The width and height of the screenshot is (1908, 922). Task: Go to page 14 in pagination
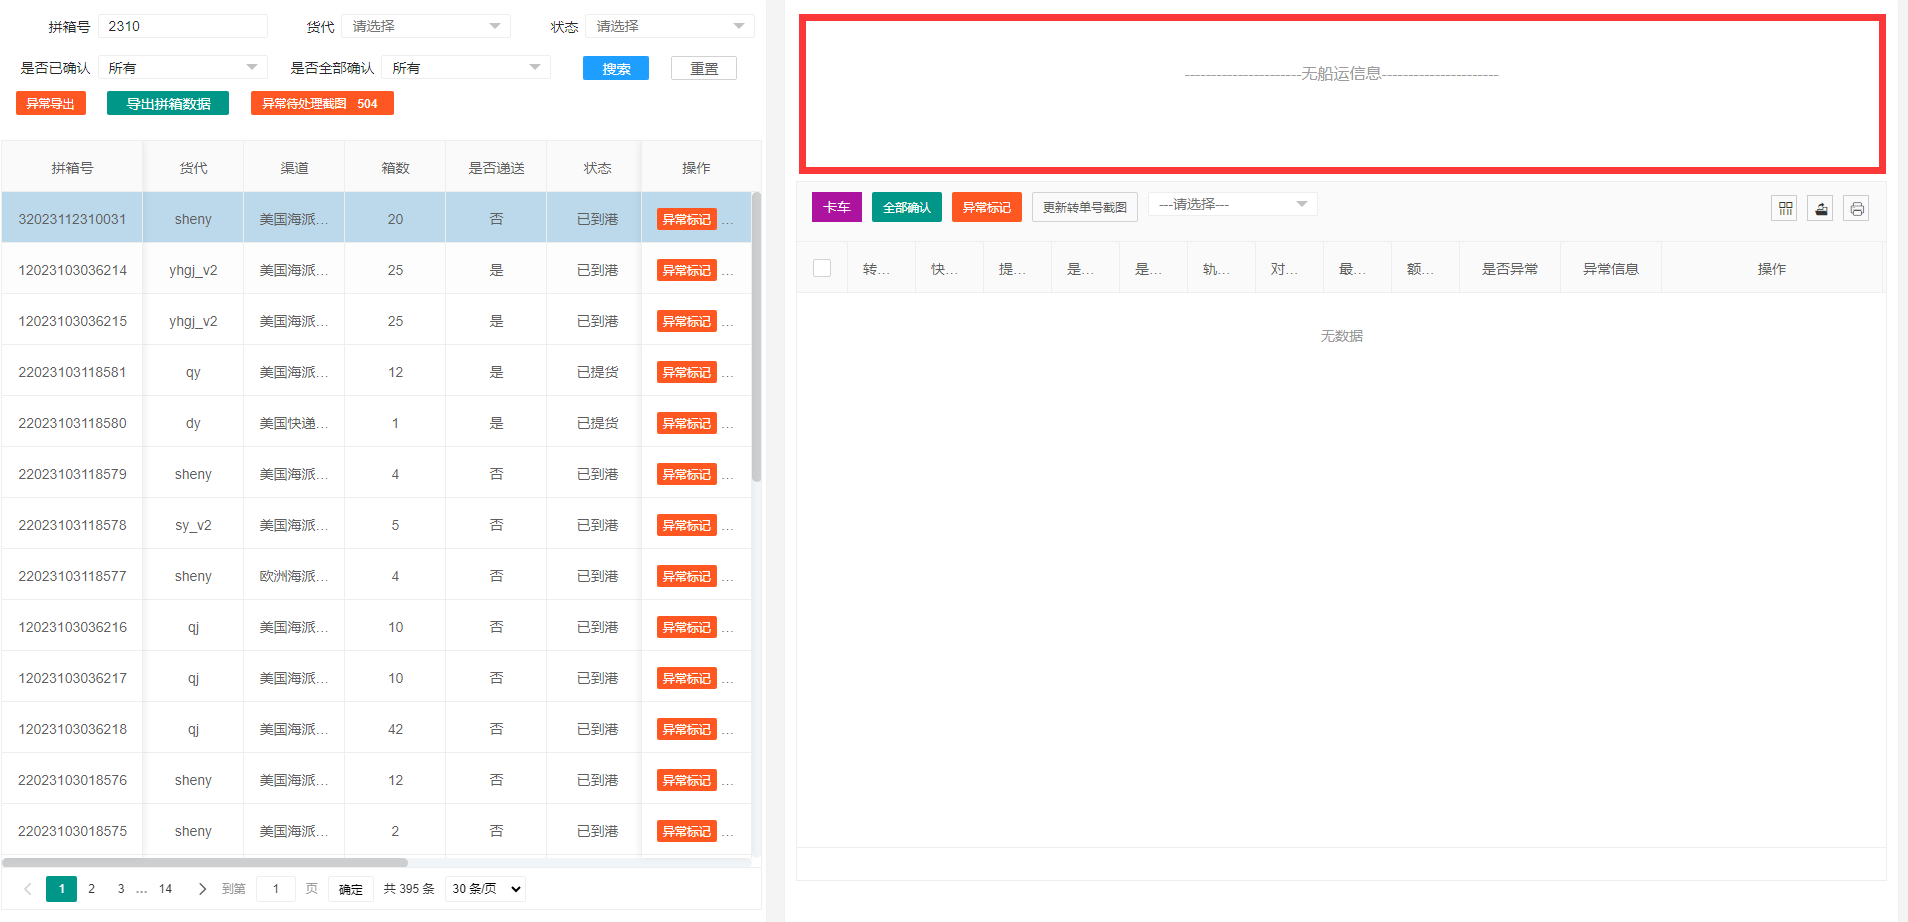click(166, 888)
